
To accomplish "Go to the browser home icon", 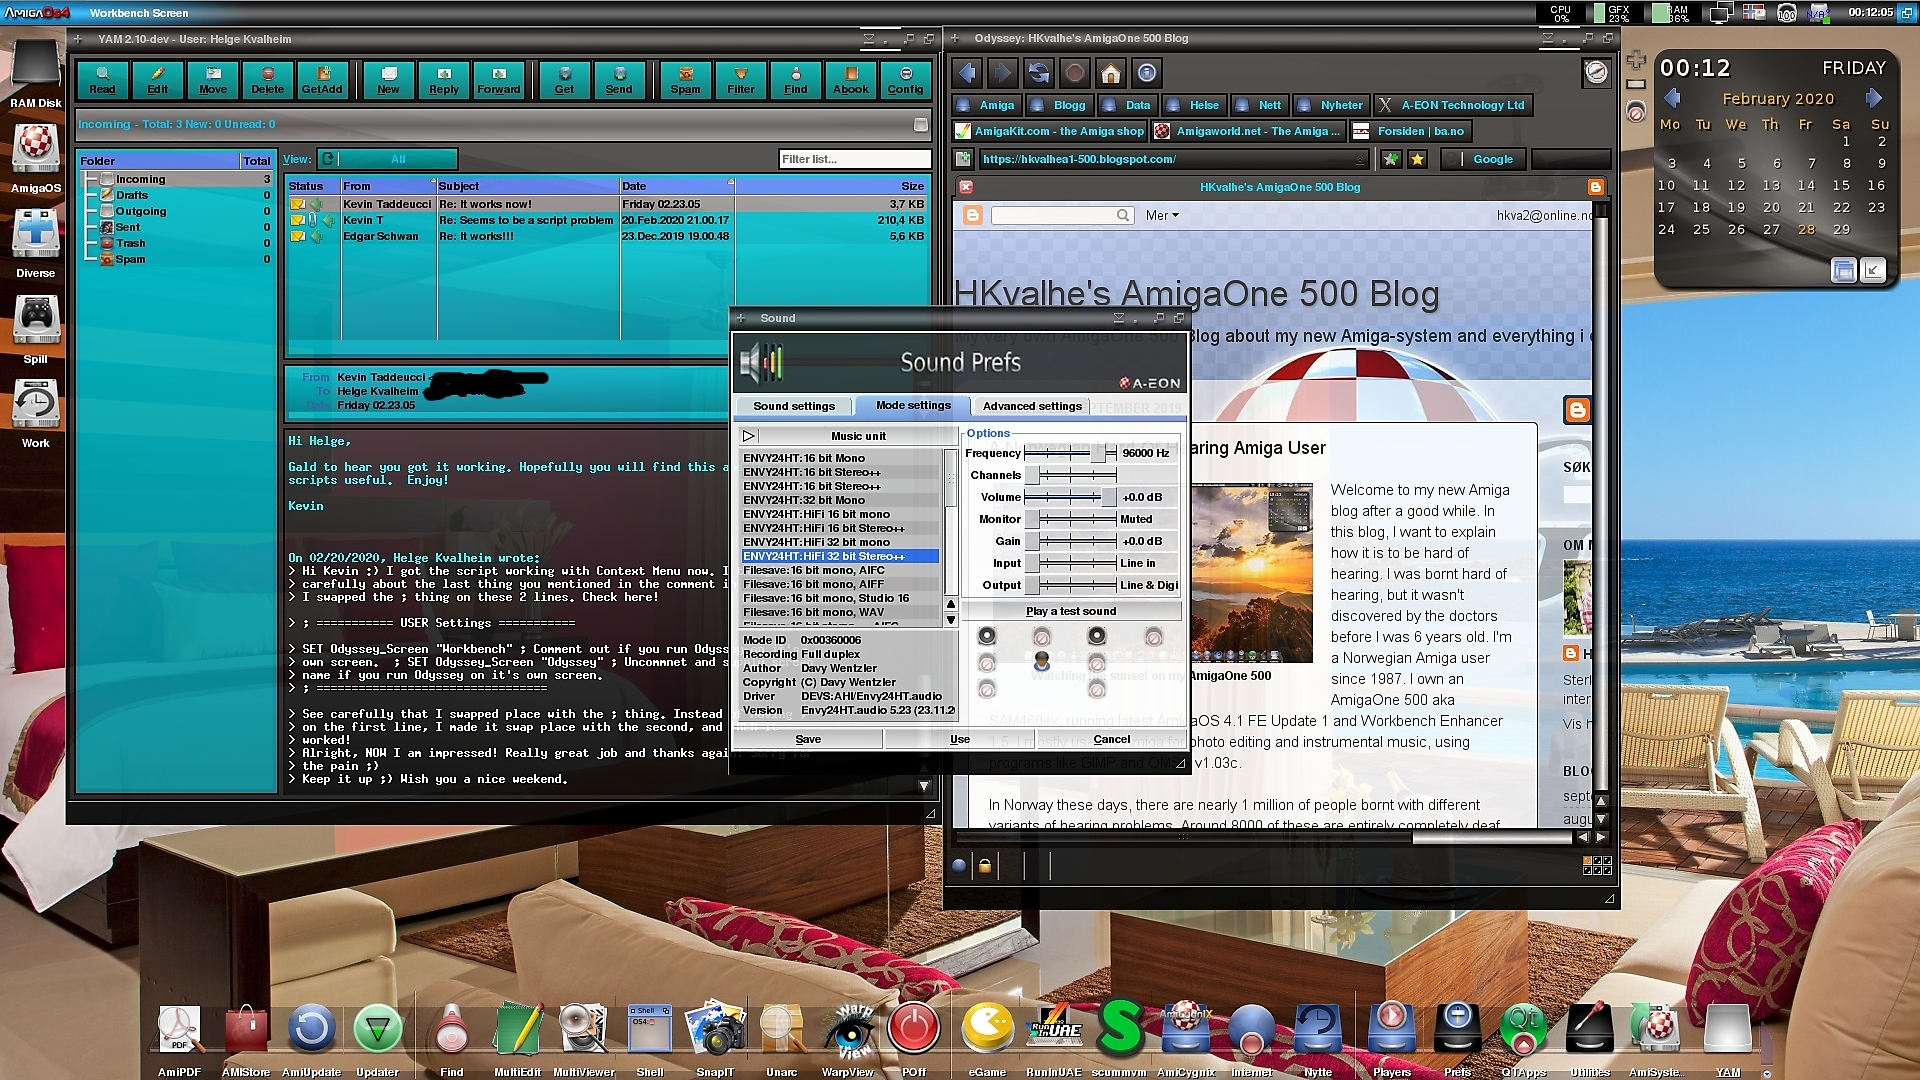I will (1110, 73).
